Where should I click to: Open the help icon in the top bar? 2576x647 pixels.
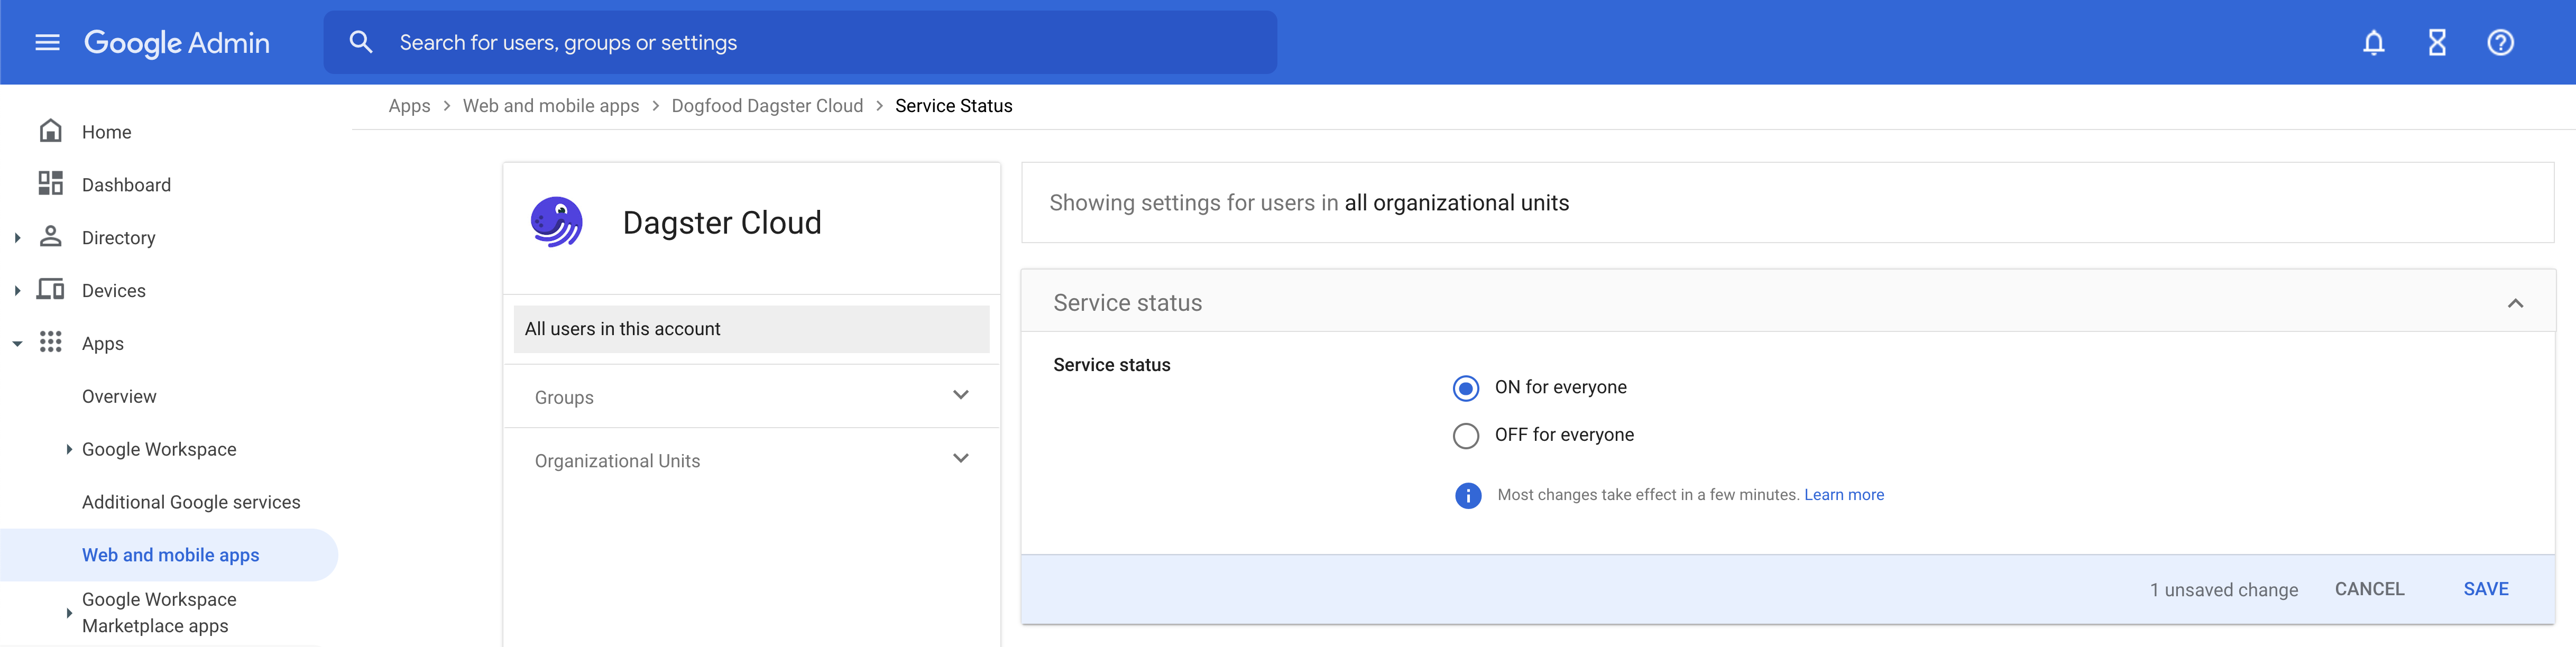coord(2500,42)
